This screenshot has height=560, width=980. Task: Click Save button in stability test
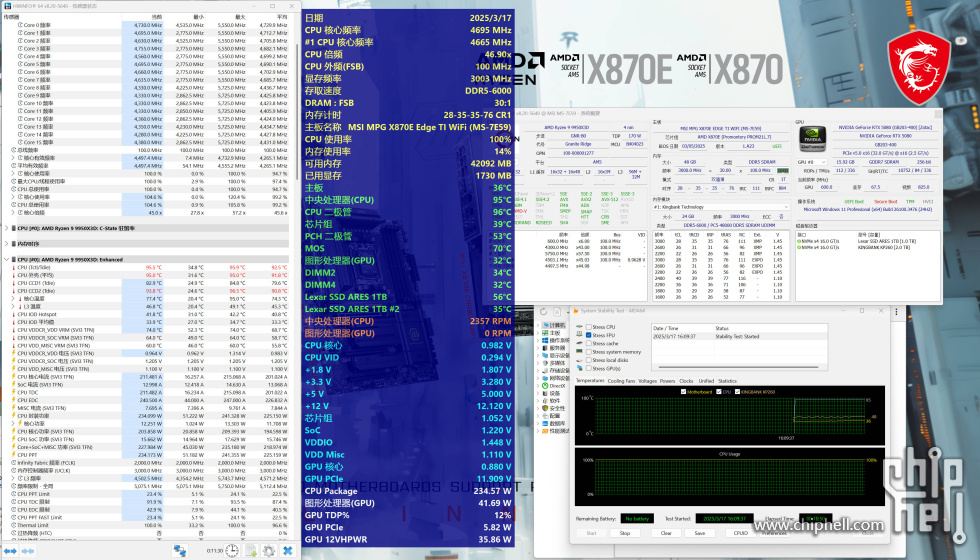coord(700,533)
